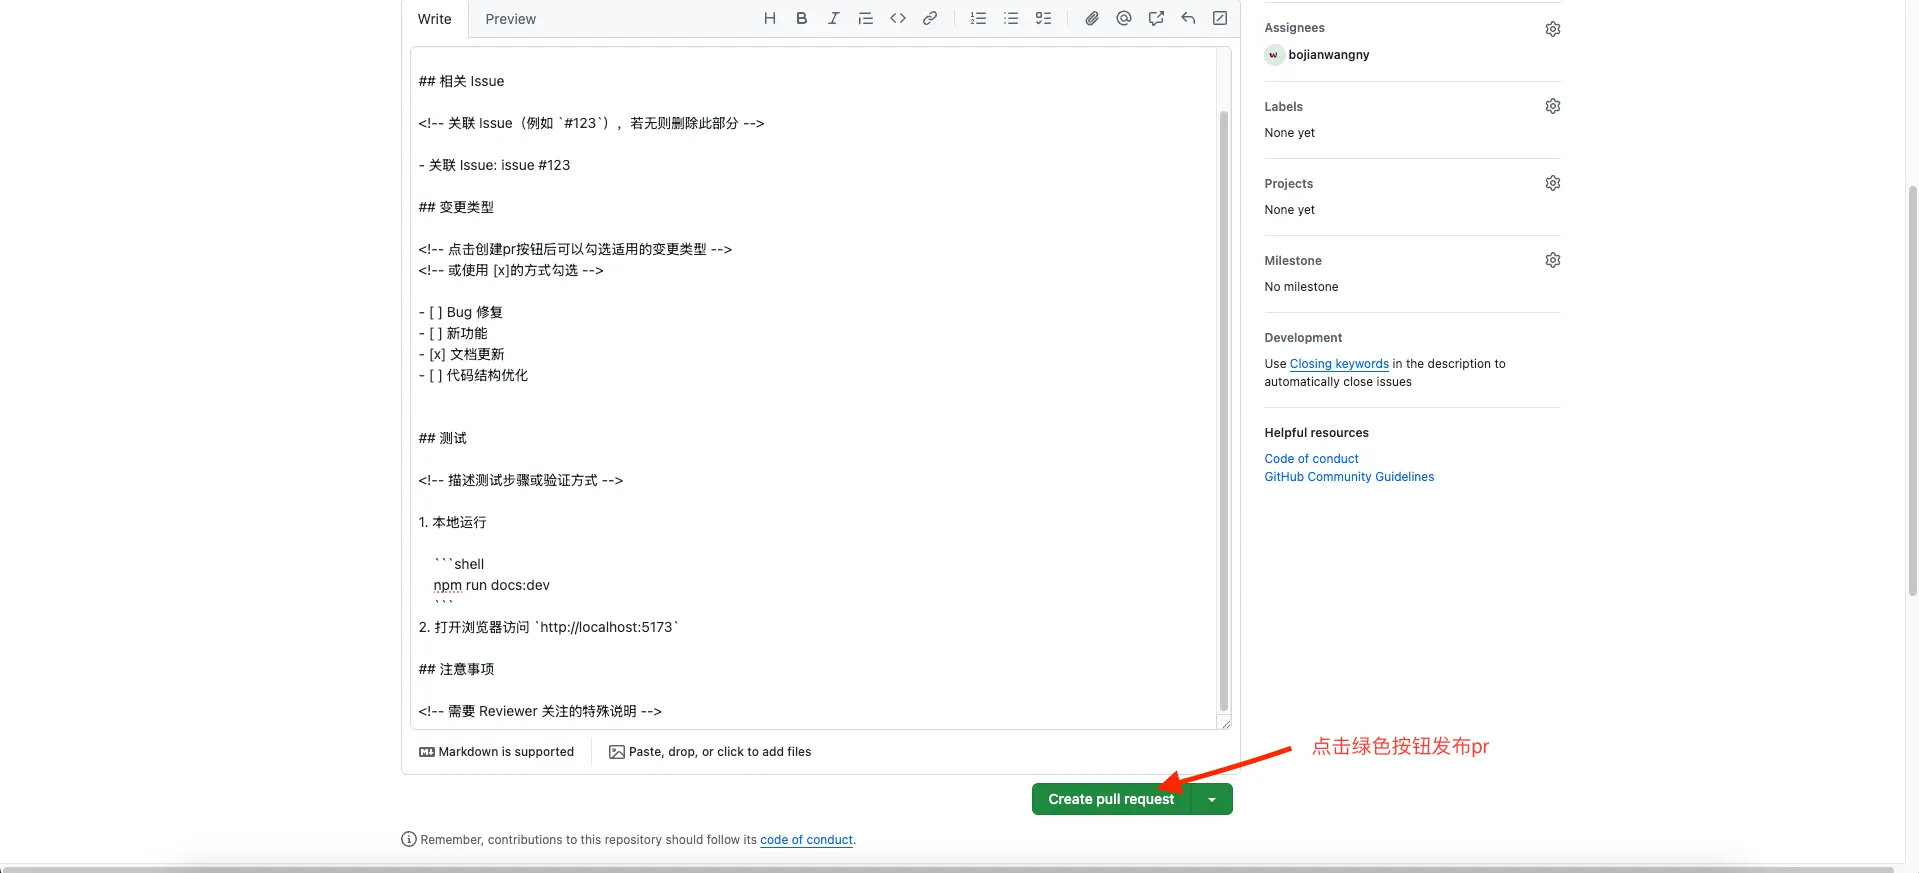Click the '## 测试' heading text
Viewport: 1919px width, 873px height.
(442, 438)
